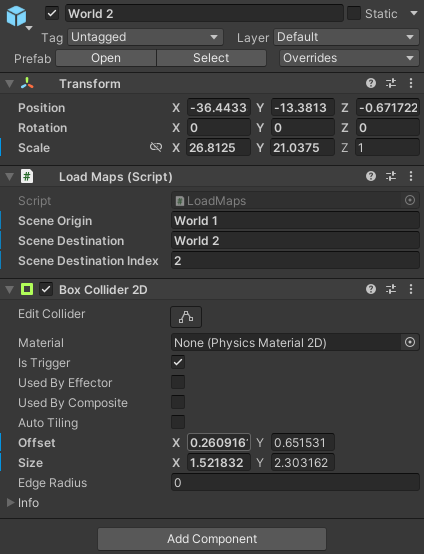
Task: Enable the Static checkbox
Action: point(354,13)
